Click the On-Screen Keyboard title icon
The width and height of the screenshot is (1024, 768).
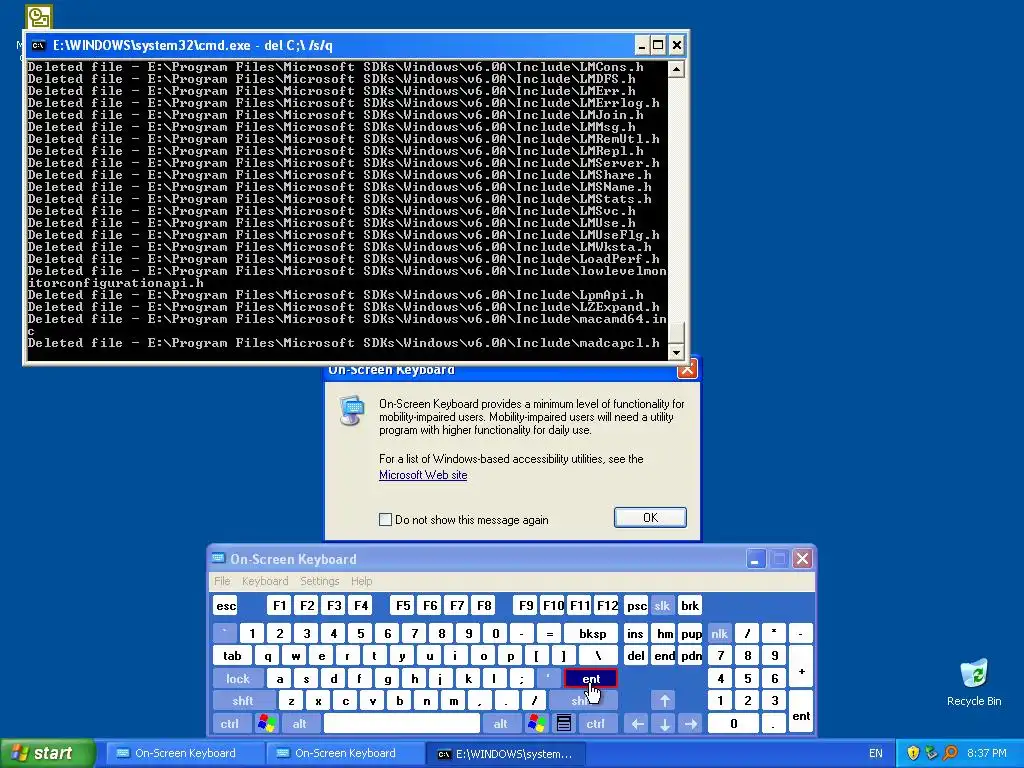[x=218, y=559]
